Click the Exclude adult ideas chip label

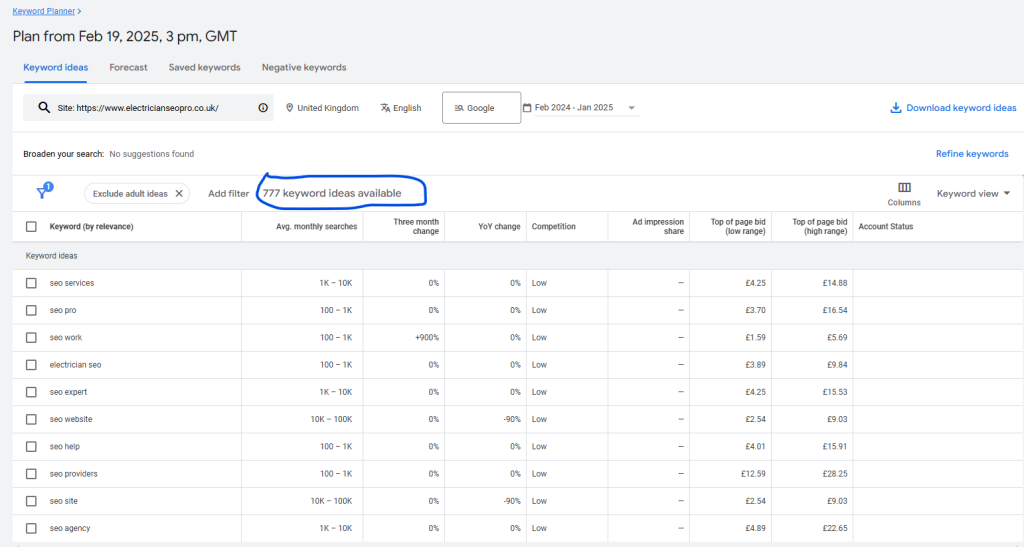[x=130, y=194]
